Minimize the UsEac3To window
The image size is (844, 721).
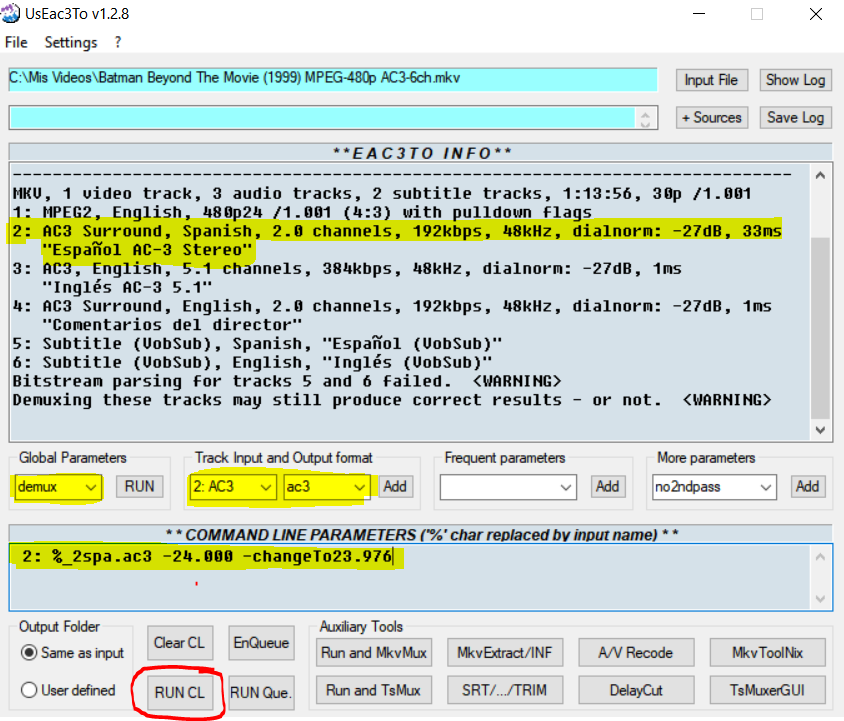click(x=699, y=14)
